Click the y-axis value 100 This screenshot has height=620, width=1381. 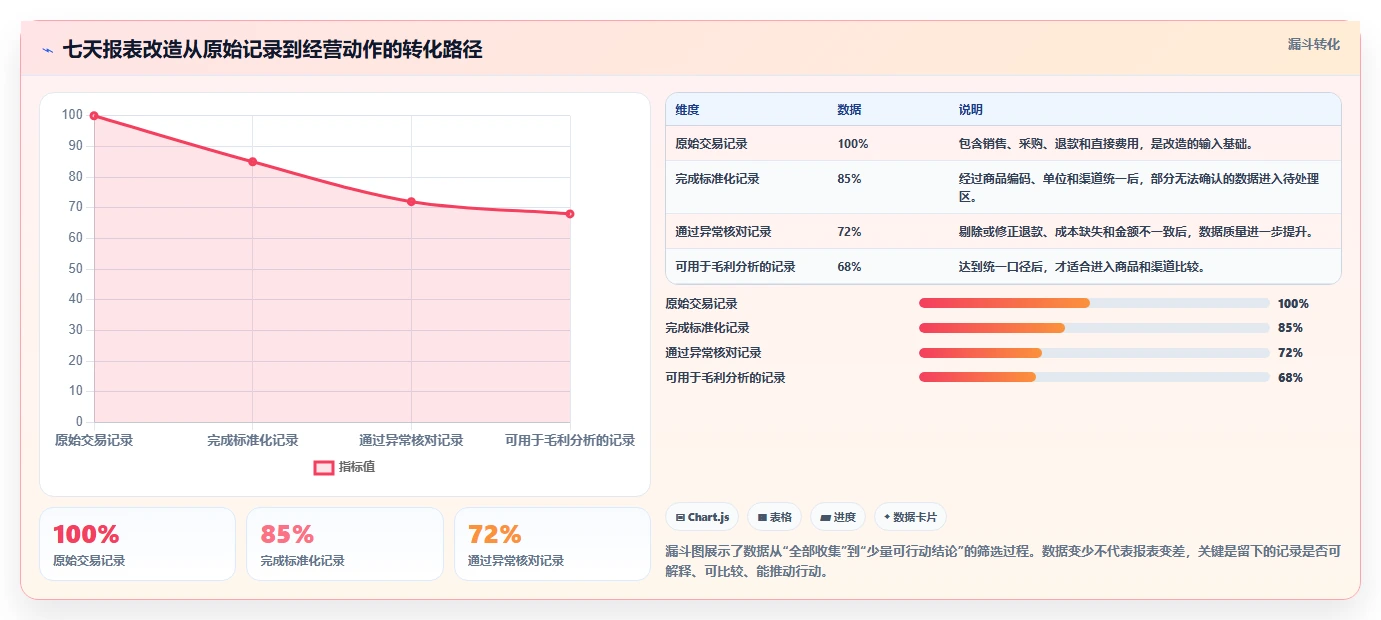pos(72,115)
